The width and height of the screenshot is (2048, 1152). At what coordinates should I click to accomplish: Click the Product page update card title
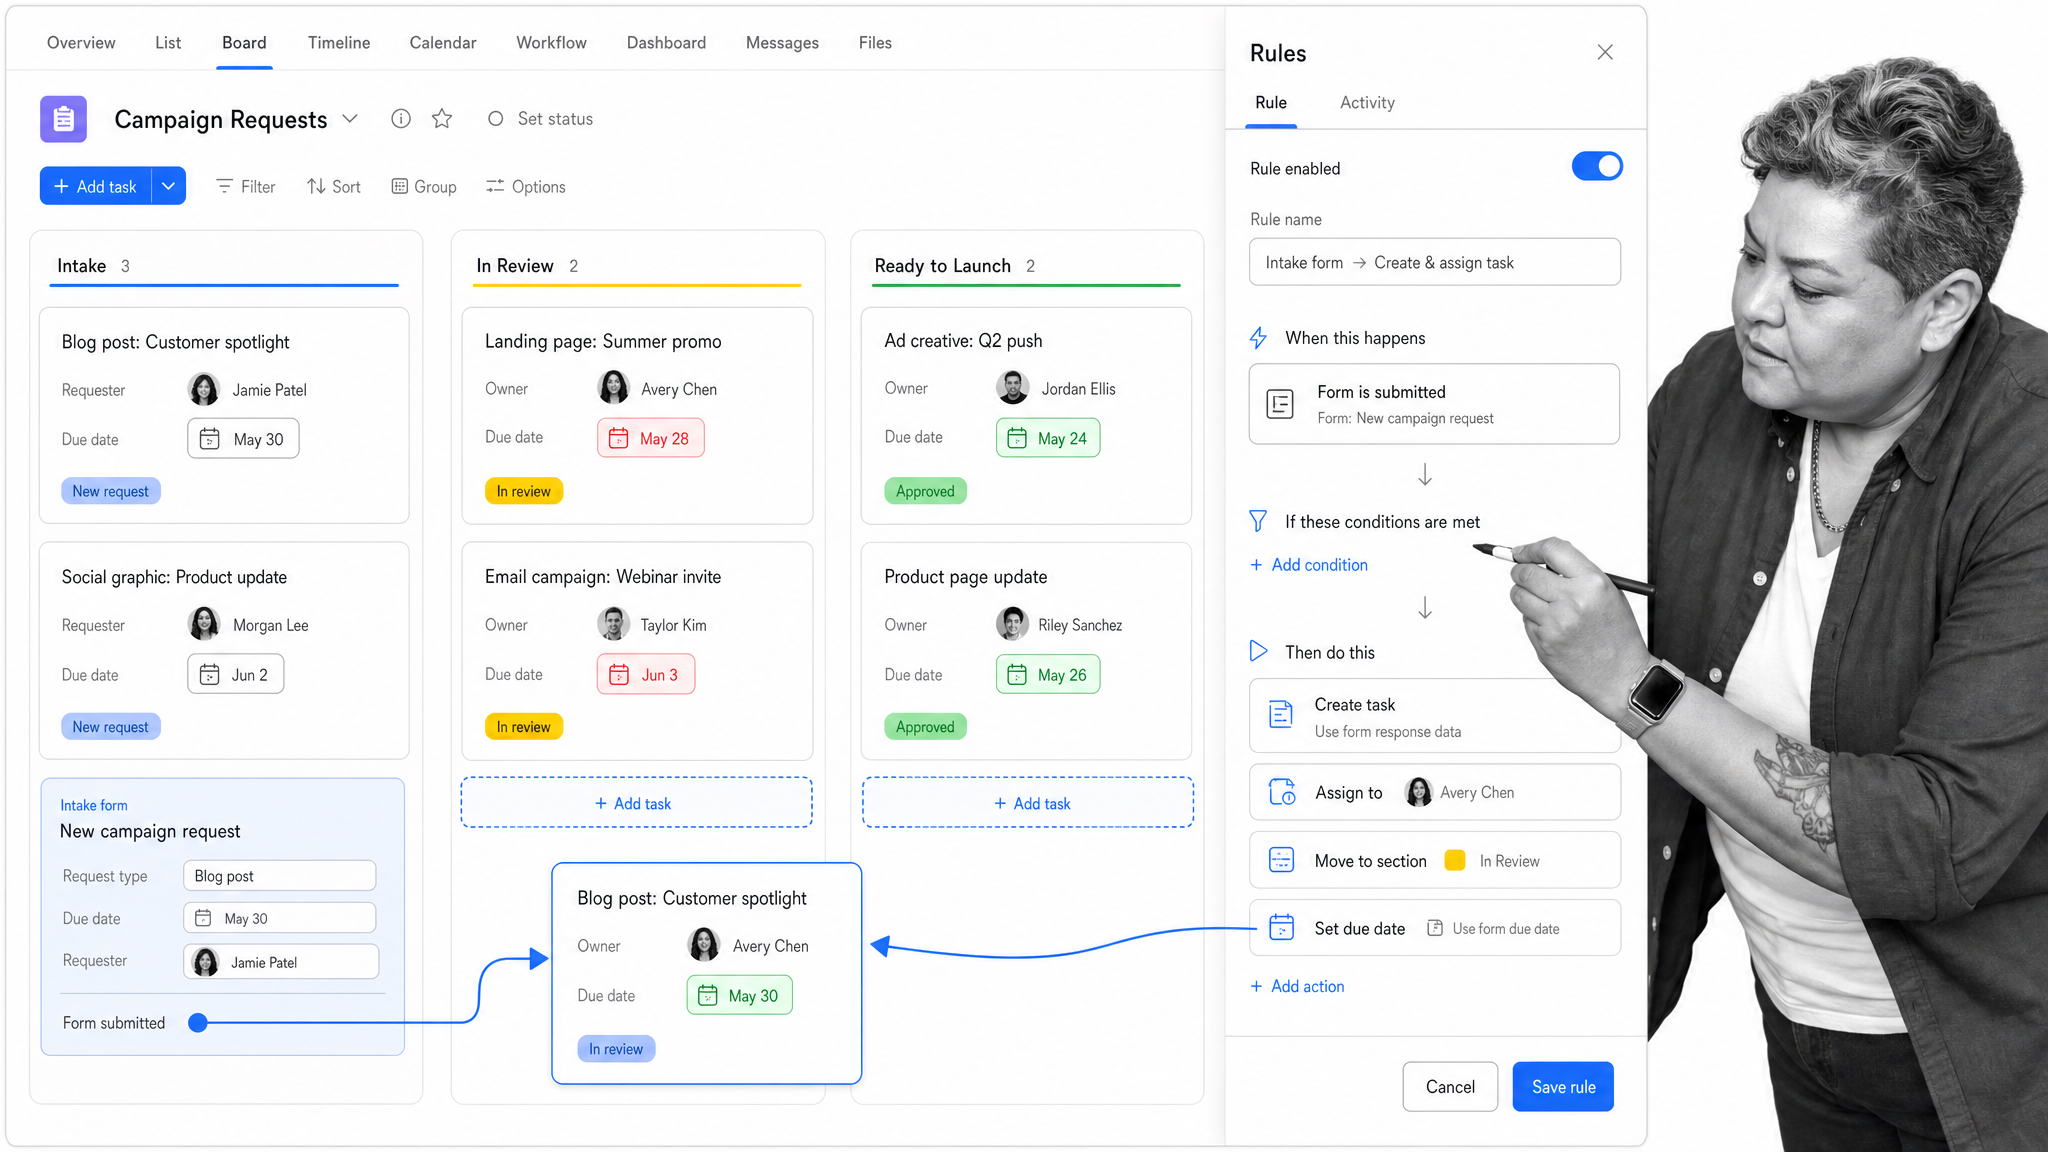[966, 576]
